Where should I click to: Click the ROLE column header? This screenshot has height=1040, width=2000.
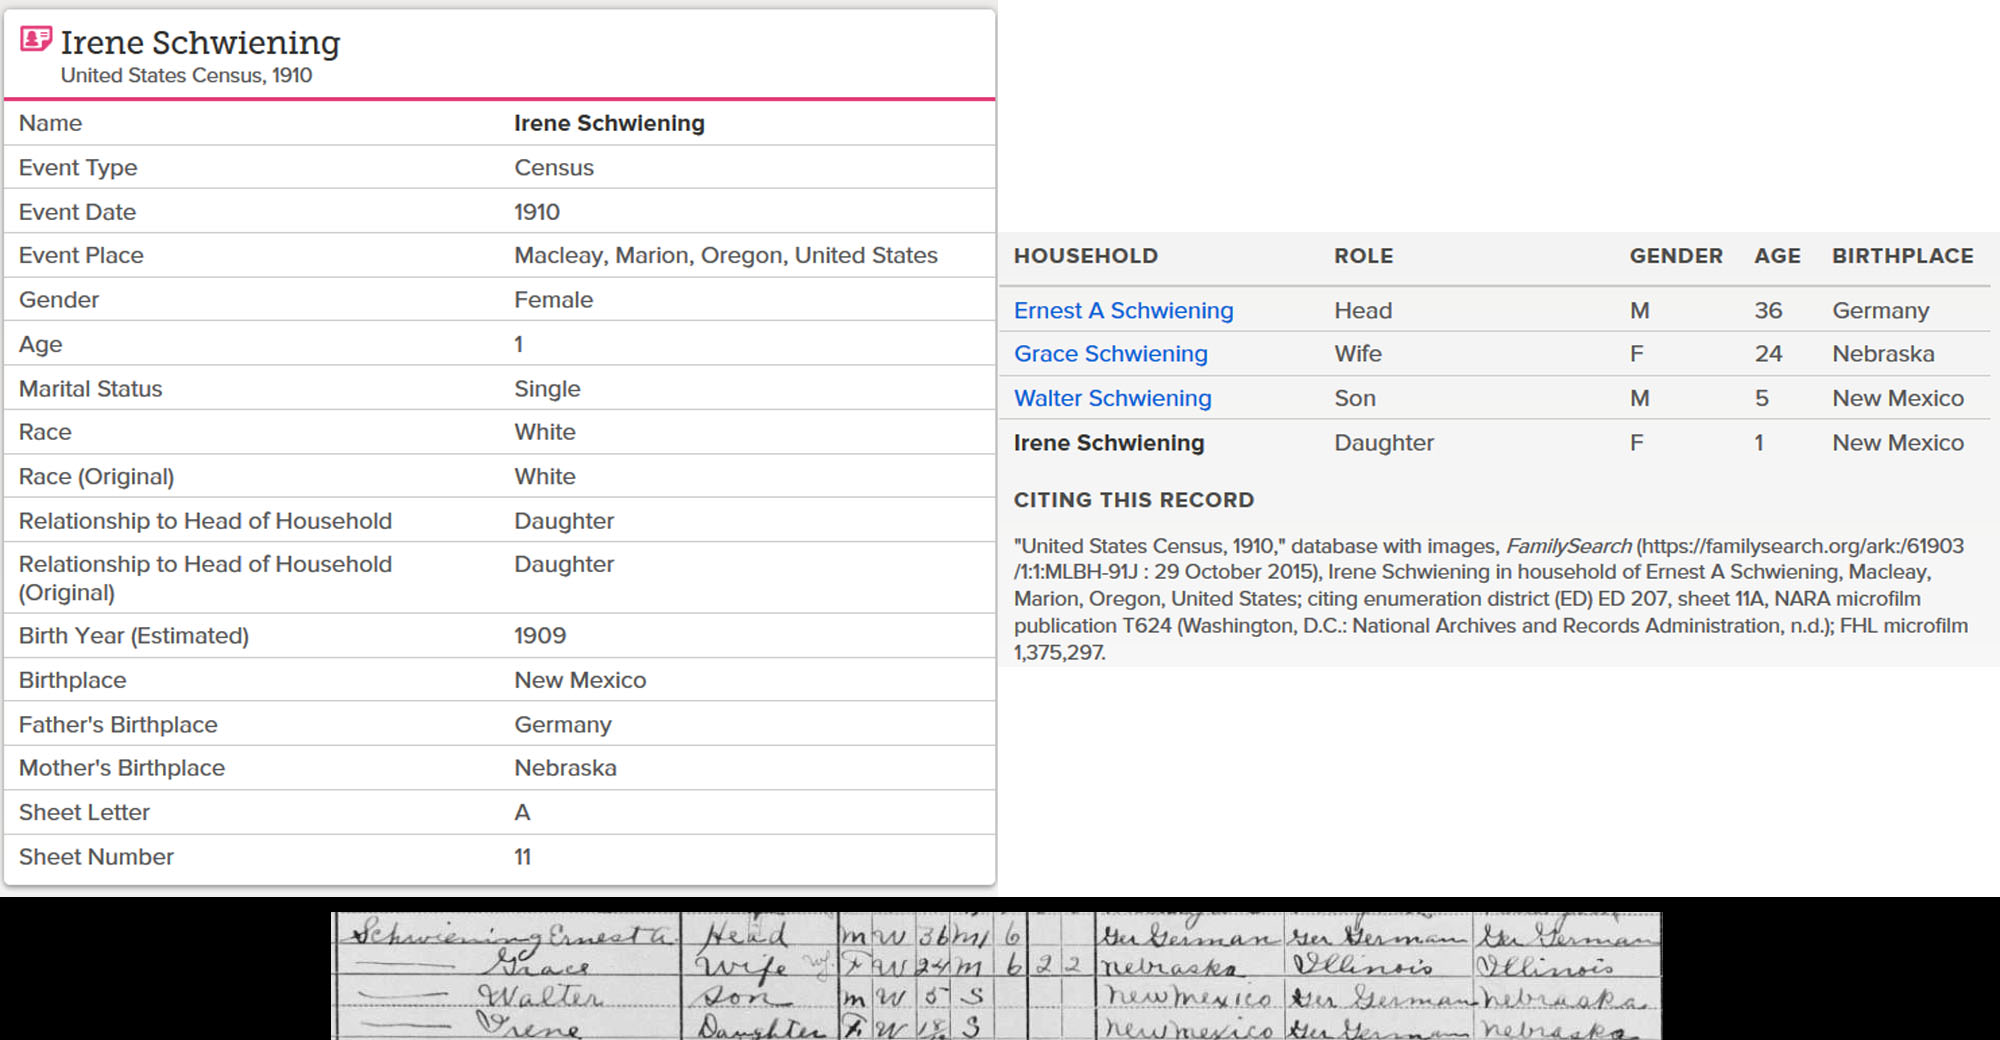[x=1363, y=256]
